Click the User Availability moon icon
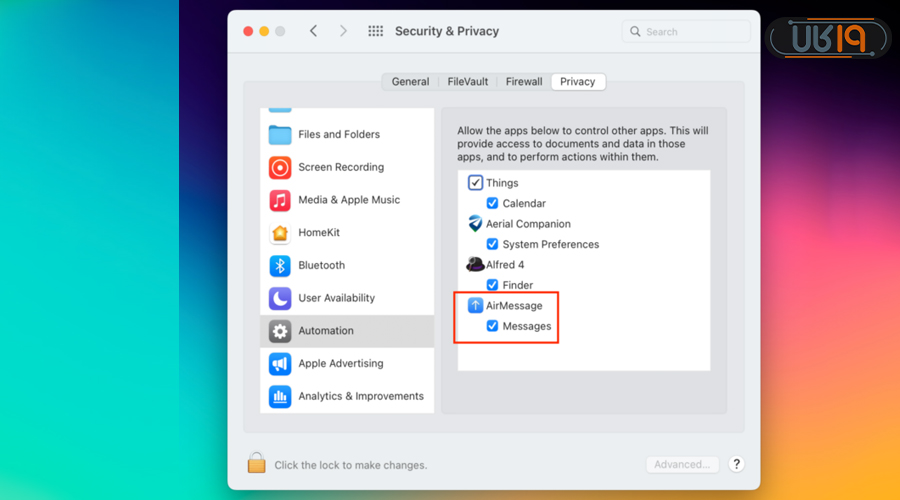900x500 pixels. pos(280,298)
